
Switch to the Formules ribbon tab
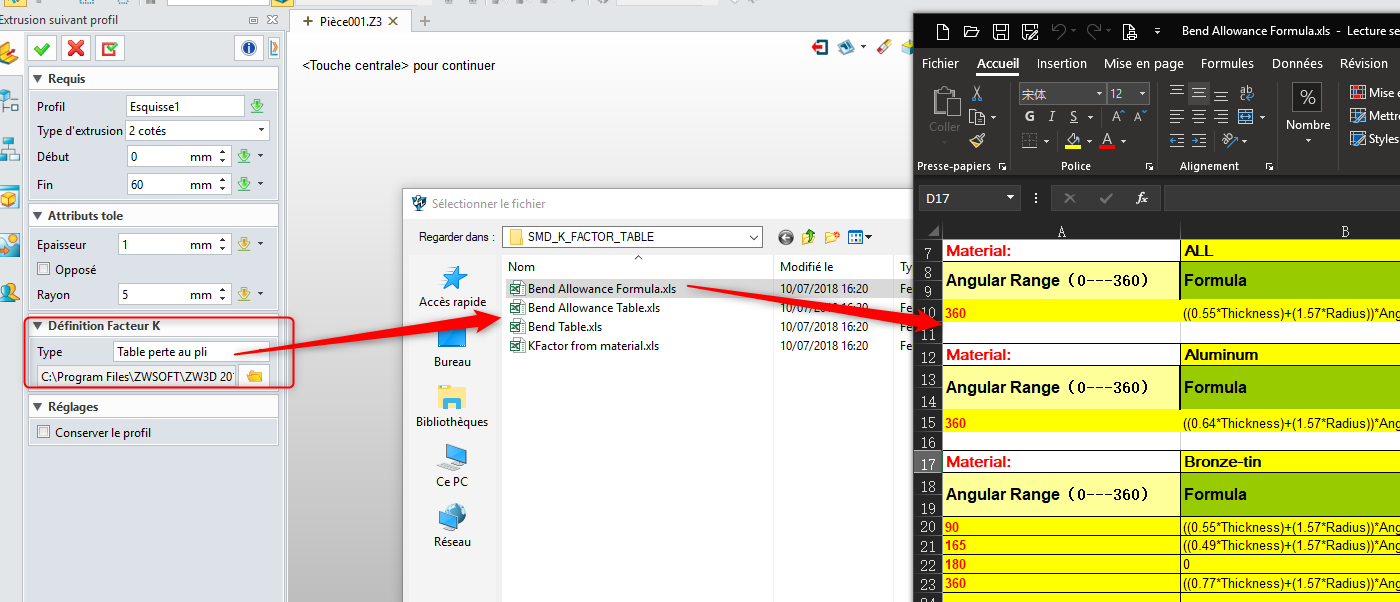click(1227, 63)
